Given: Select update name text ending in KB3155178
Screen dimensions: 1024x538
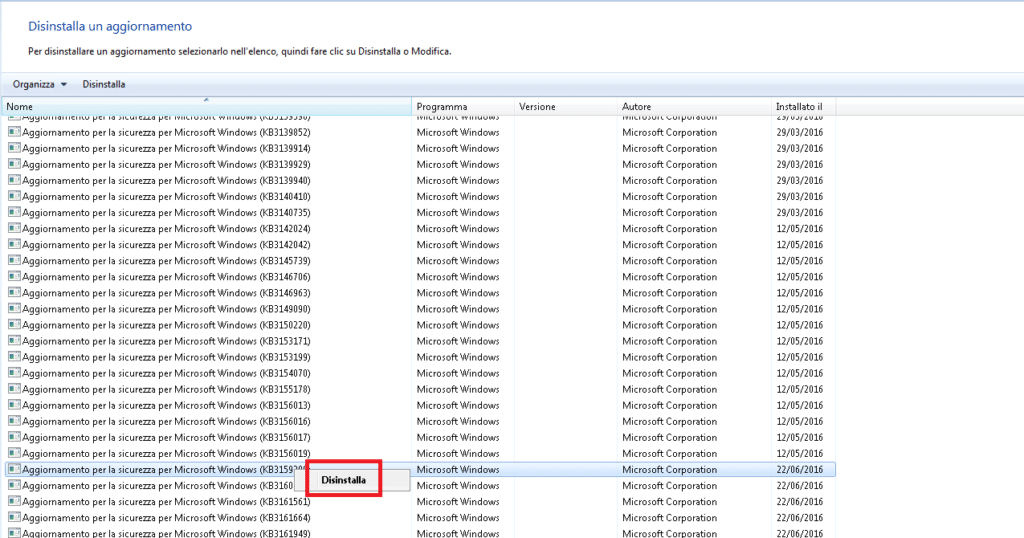Looking at the screenshot, I should (167, 389).
